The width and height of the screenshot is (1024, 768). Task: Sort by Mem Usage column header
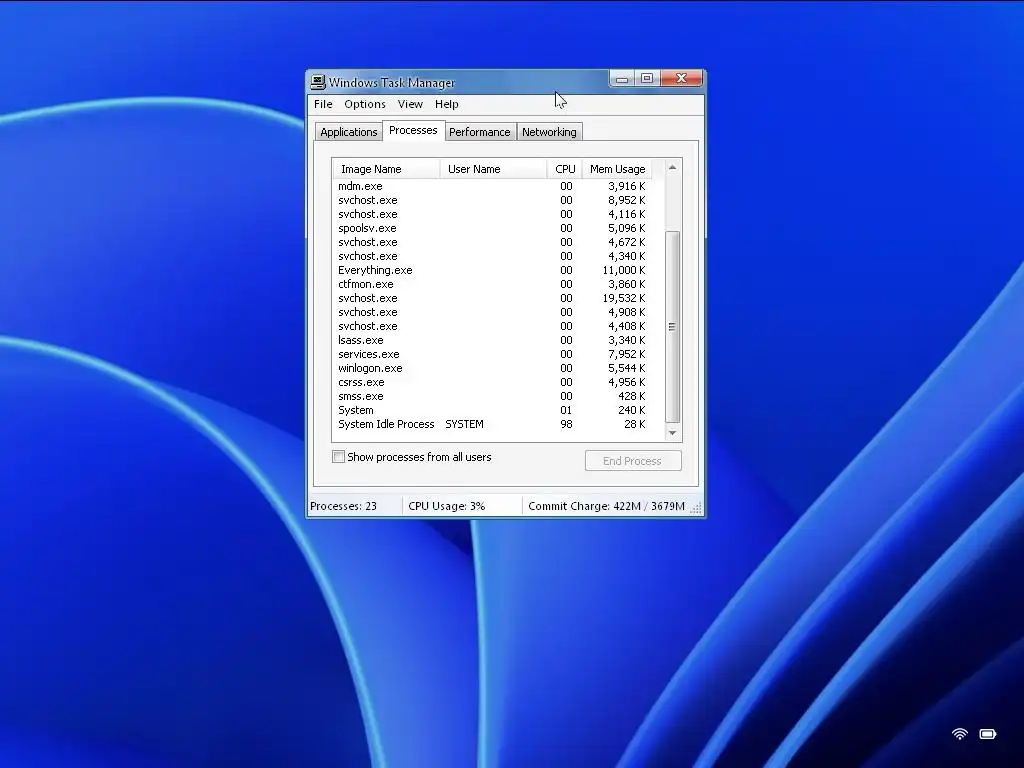(617, 169)
